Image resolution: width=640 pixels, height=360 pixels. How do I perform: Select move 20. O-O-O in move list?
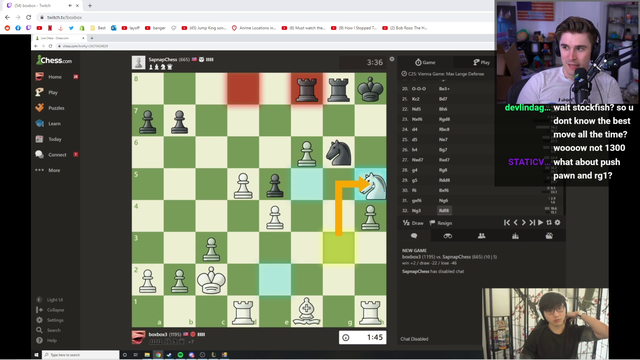pyautogui.click(x=418, y=89)
